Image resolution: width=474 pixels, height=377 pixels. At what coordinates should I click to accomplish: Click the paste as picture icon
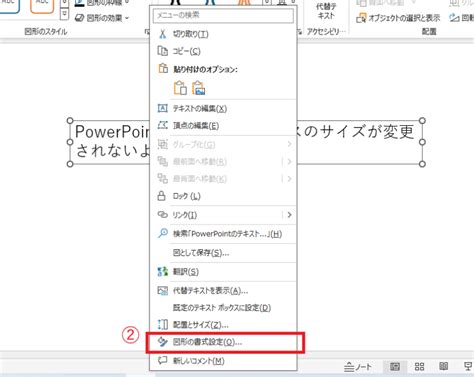click(x=199, y=88)
